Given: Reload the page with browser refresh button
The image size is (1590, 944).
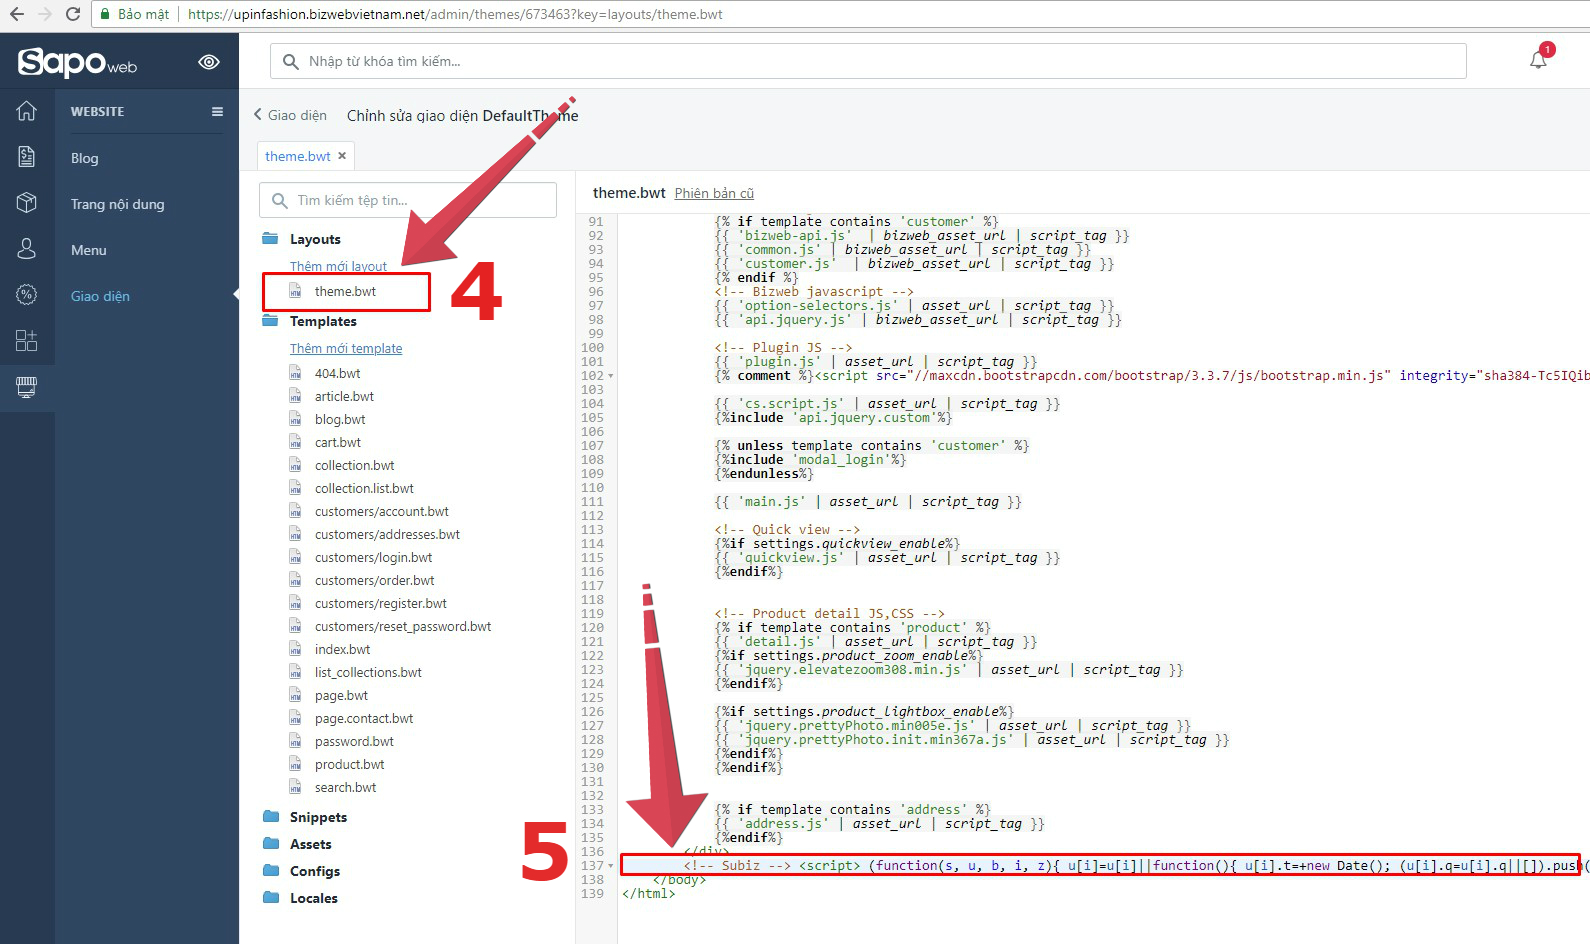Looking at the screenshot, I should click(73, 14).
